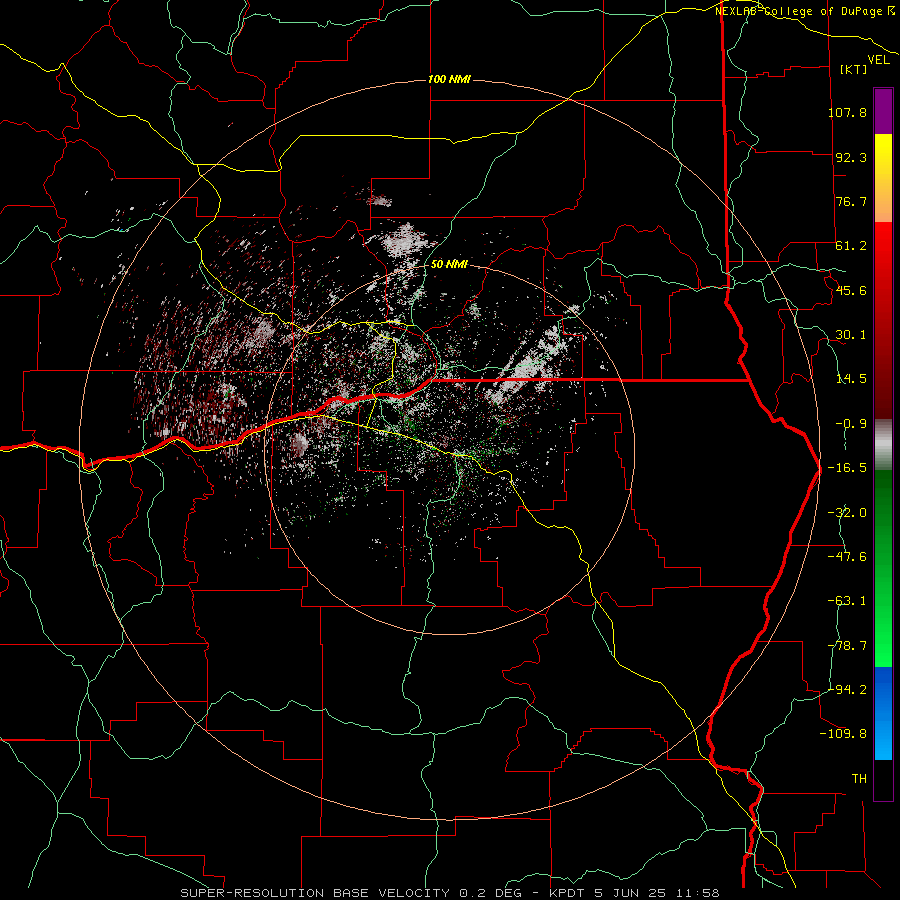Click the 50 NMI range ring label
Screen dimensions: 900x900
pos(449,264)
